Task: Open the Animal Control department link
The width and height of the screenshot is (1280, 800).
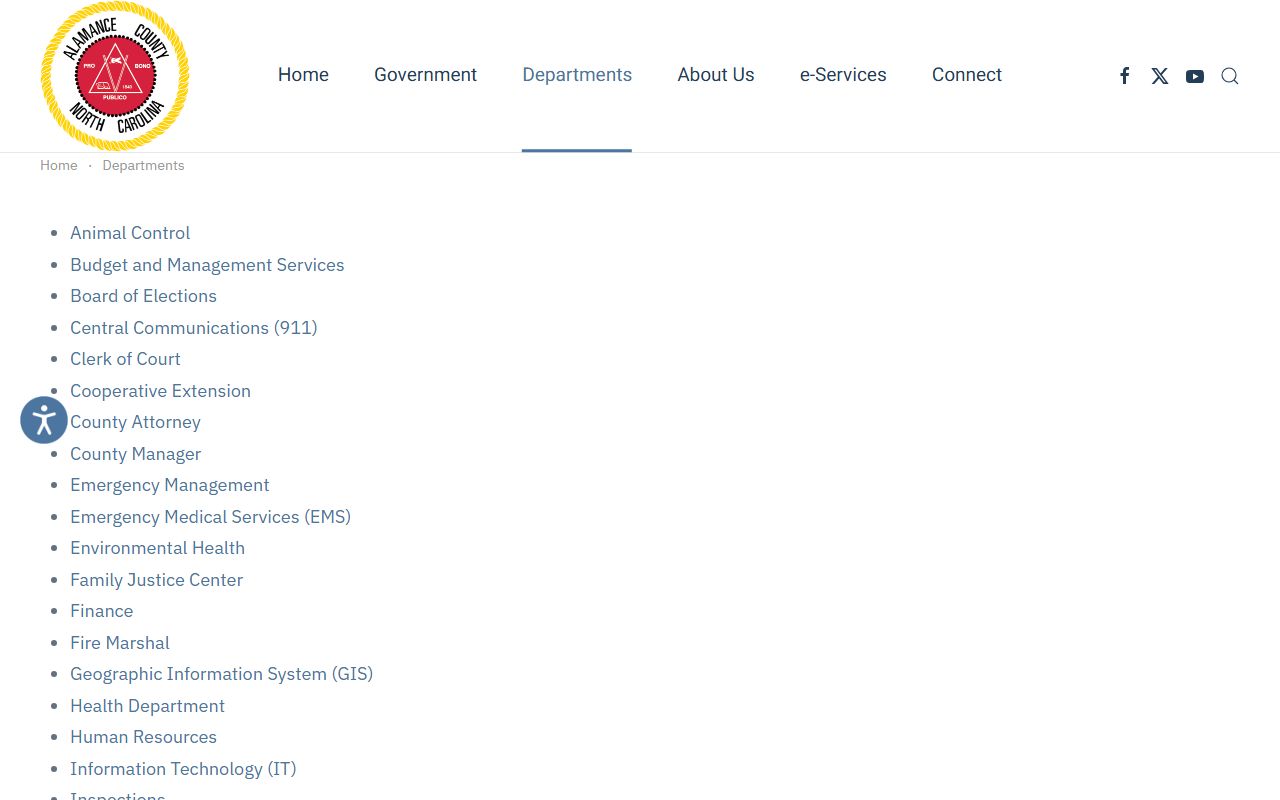Action: [130, 233]
